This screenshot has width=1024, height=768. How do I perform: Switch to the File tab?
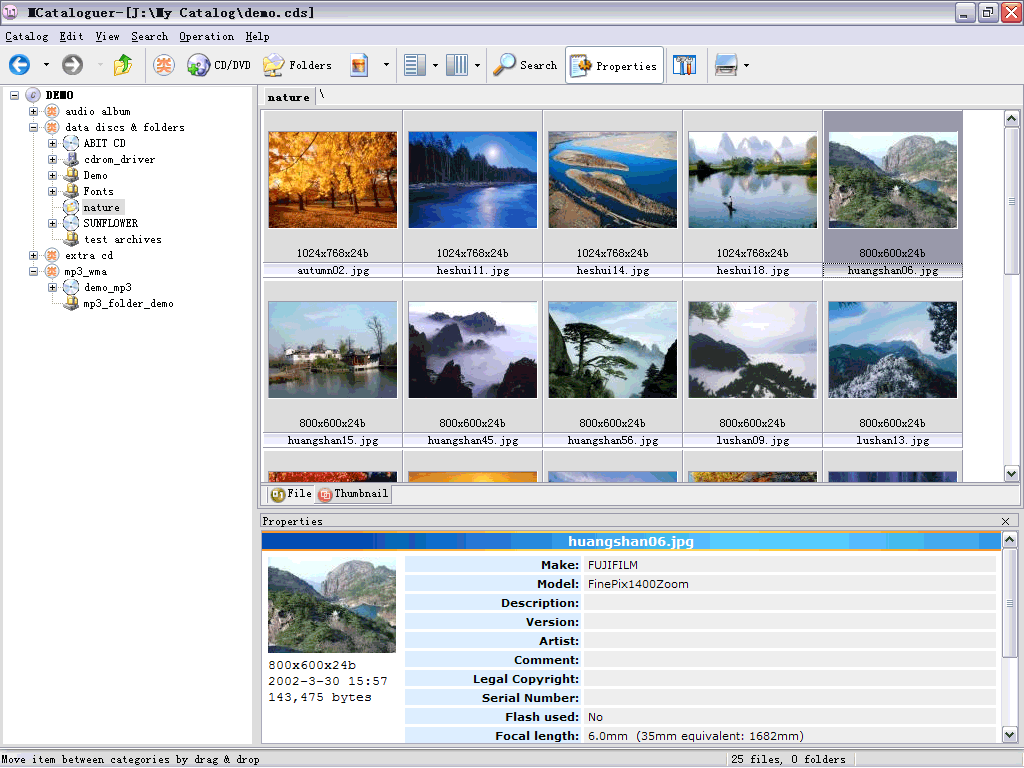[x=291, y=493]
